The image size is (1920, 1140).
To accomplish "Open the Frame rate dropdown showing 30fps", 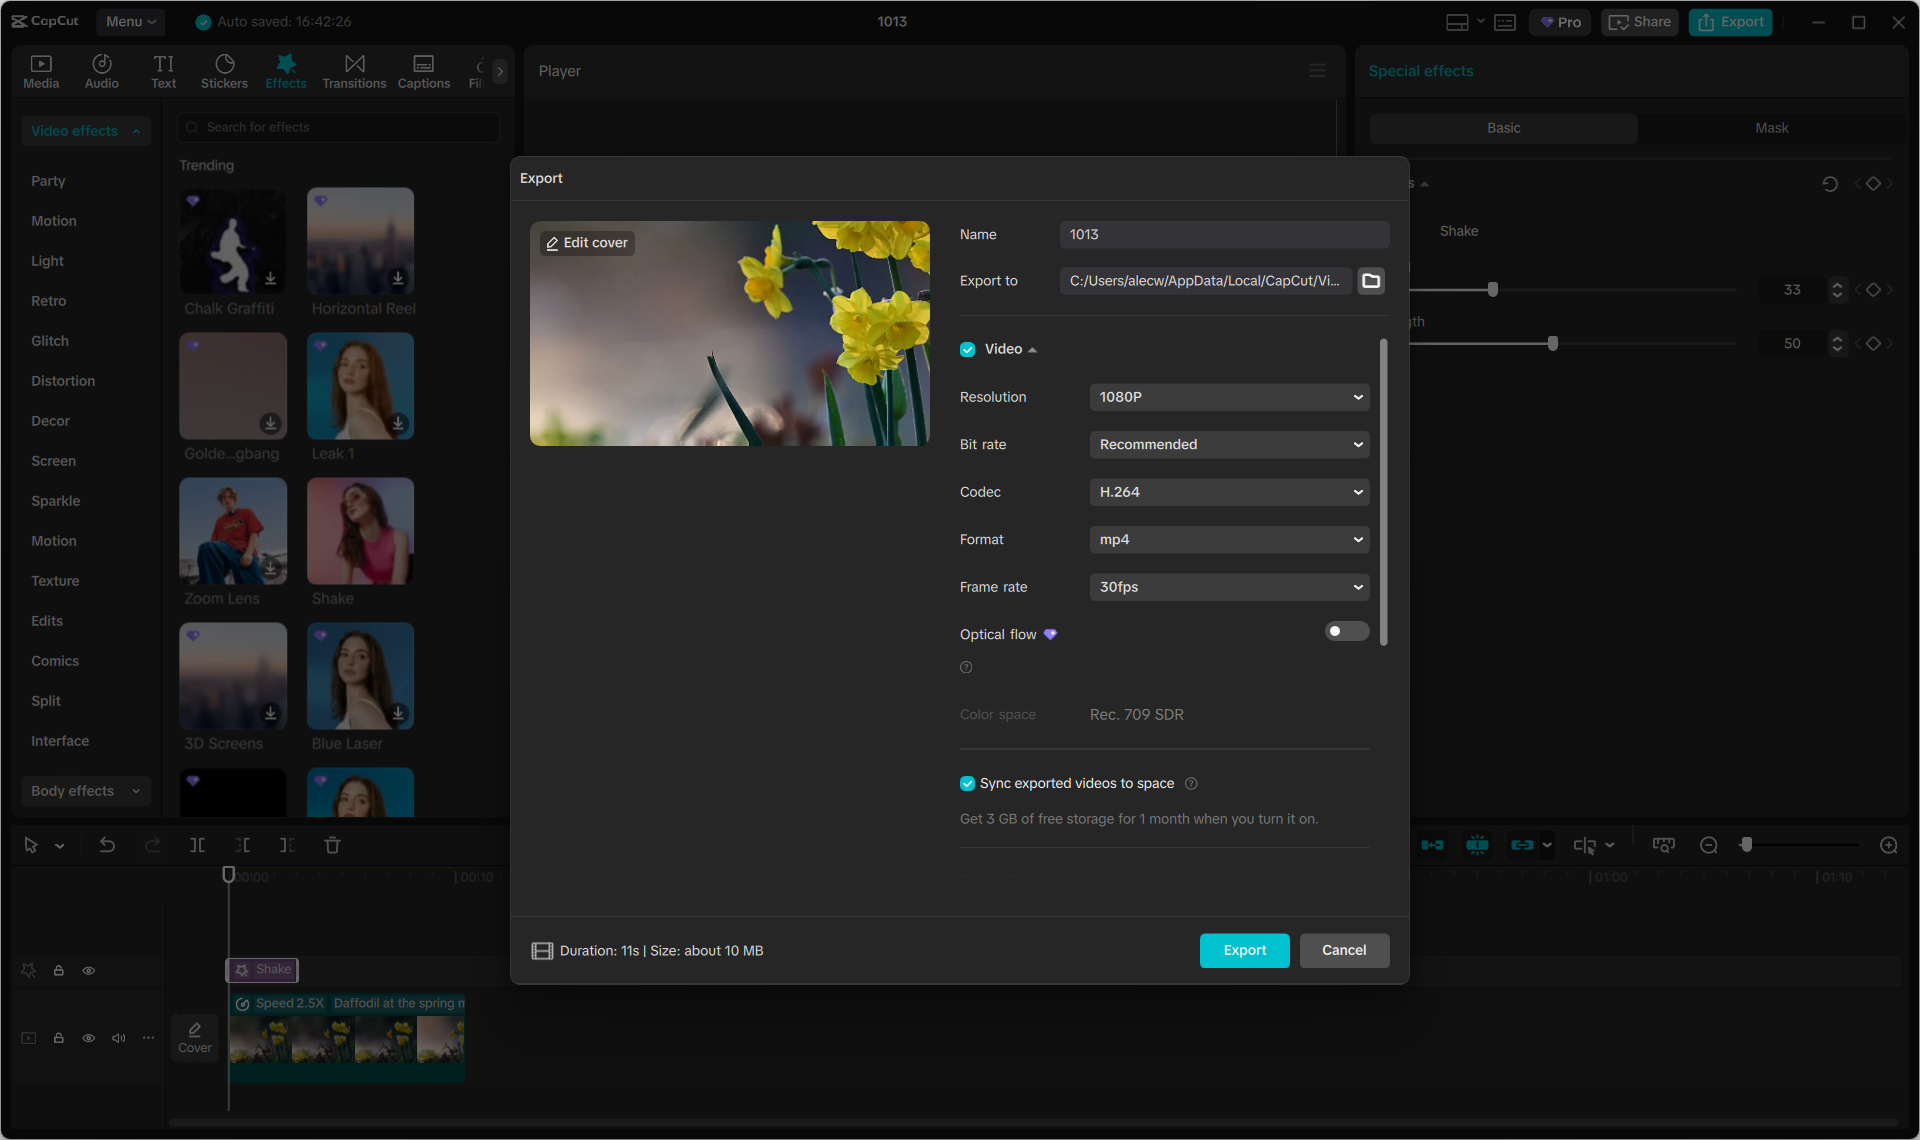I will click(1229, 587).
